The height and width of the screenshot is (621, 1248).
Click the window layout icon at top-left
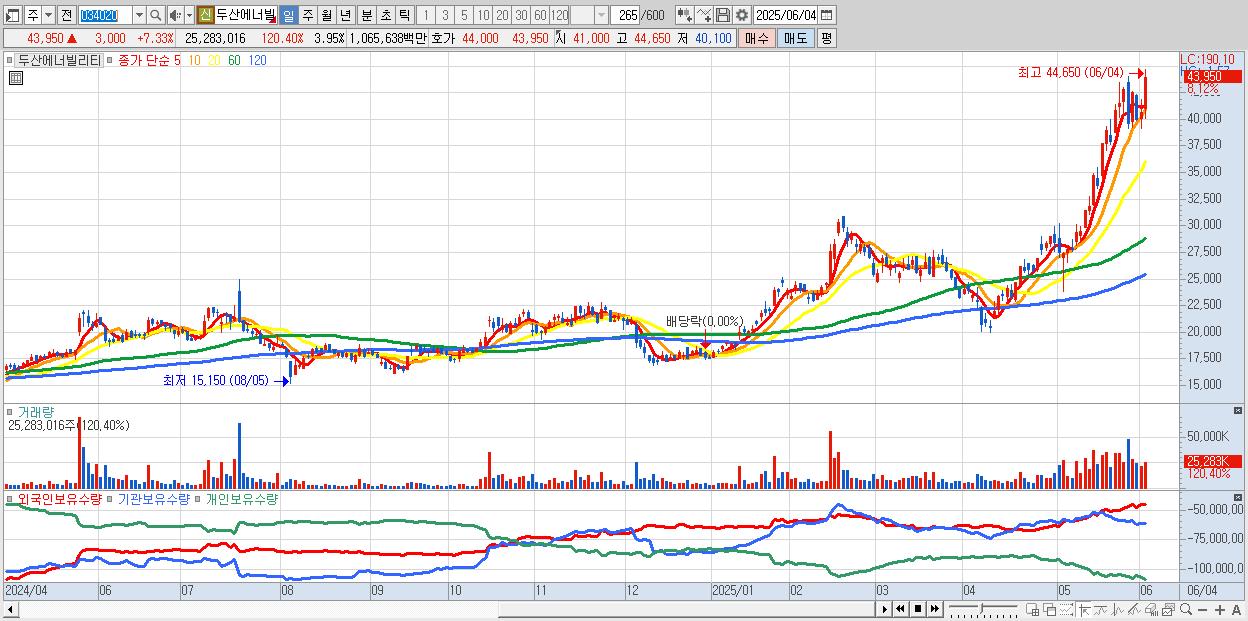tap(13, 15)
